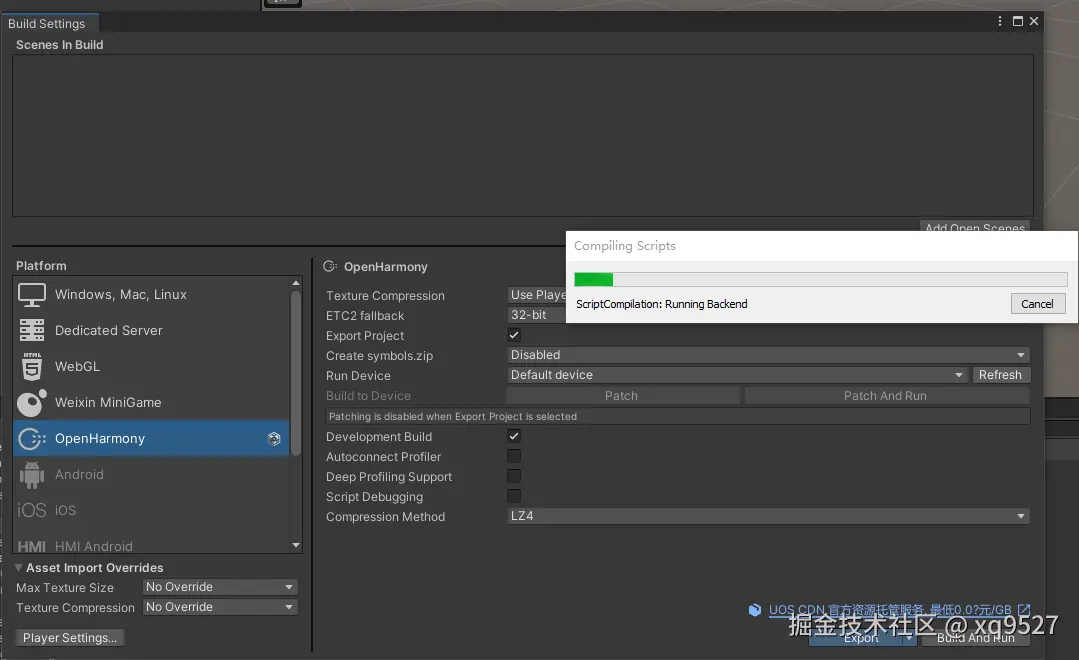The image size is (1079, 660).
Task: Click the platform list scroll down arrow
Action: click(296, 545)
